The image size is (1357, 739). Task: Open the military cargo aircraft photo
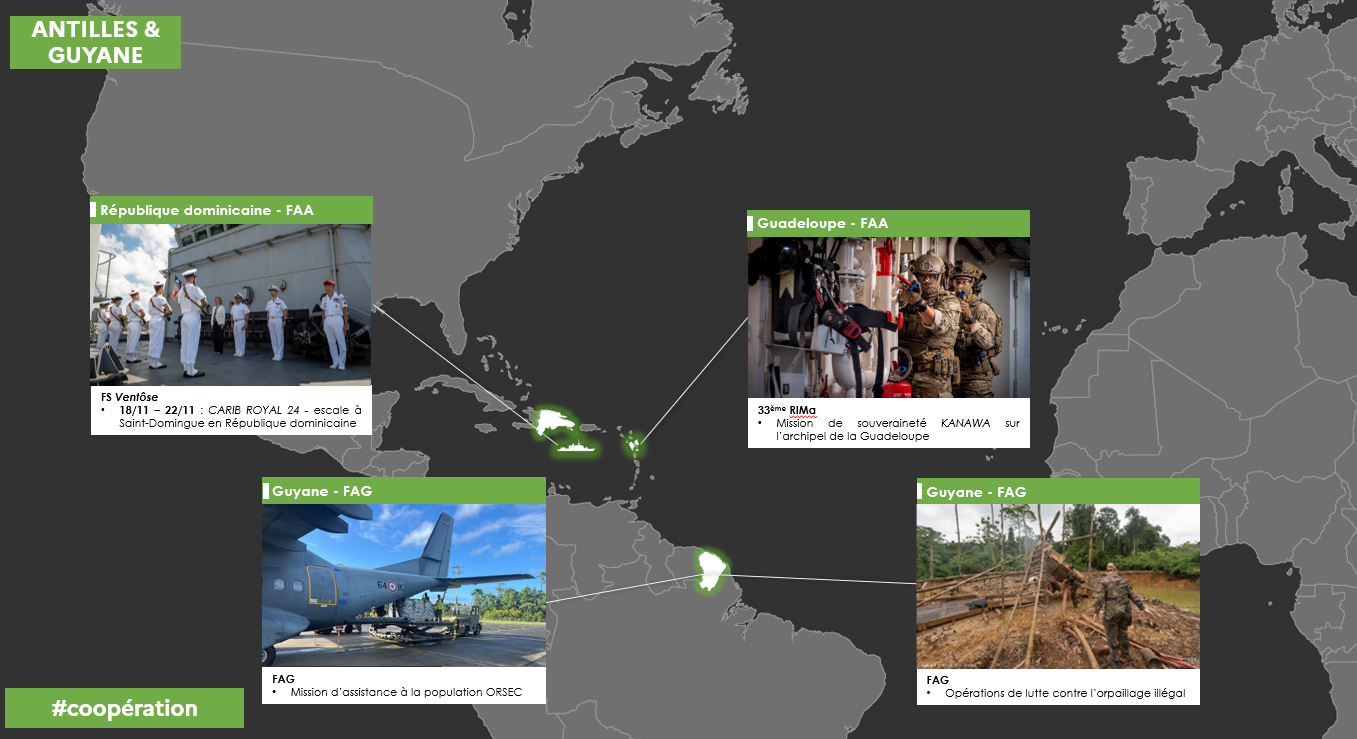404,586
